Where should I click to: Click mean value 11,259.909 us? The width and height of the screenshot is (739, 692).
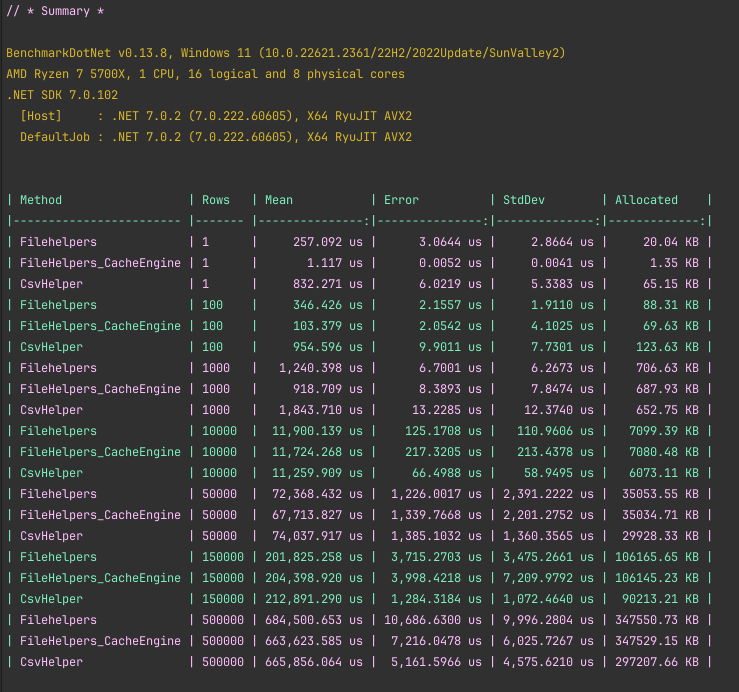tap(318, 473)
